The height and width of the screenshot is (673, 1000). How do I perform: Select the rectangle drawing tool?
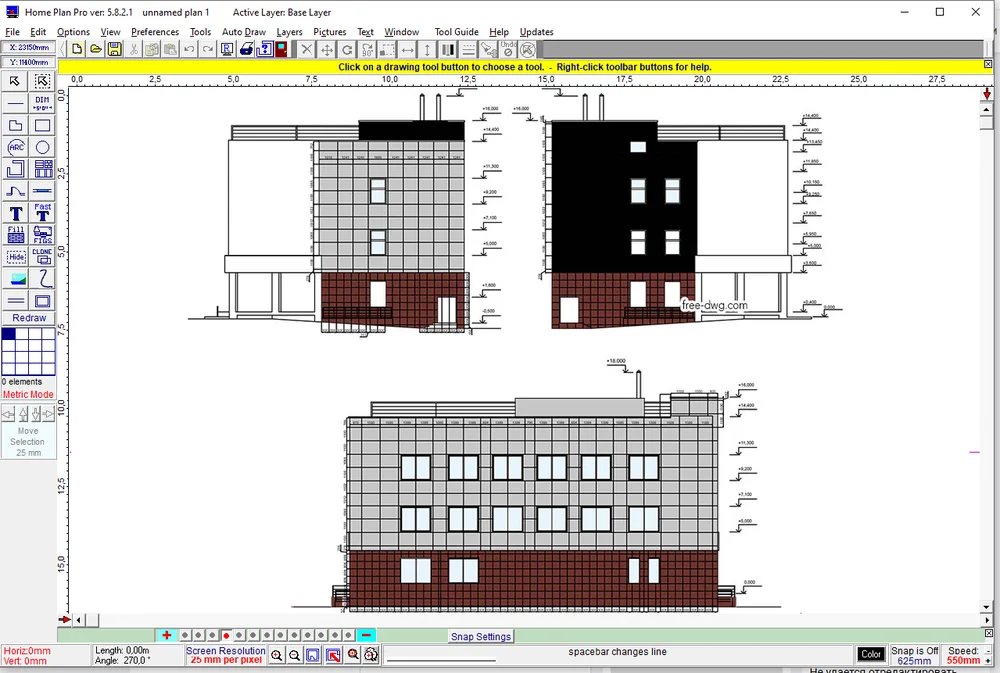[43, 125]
